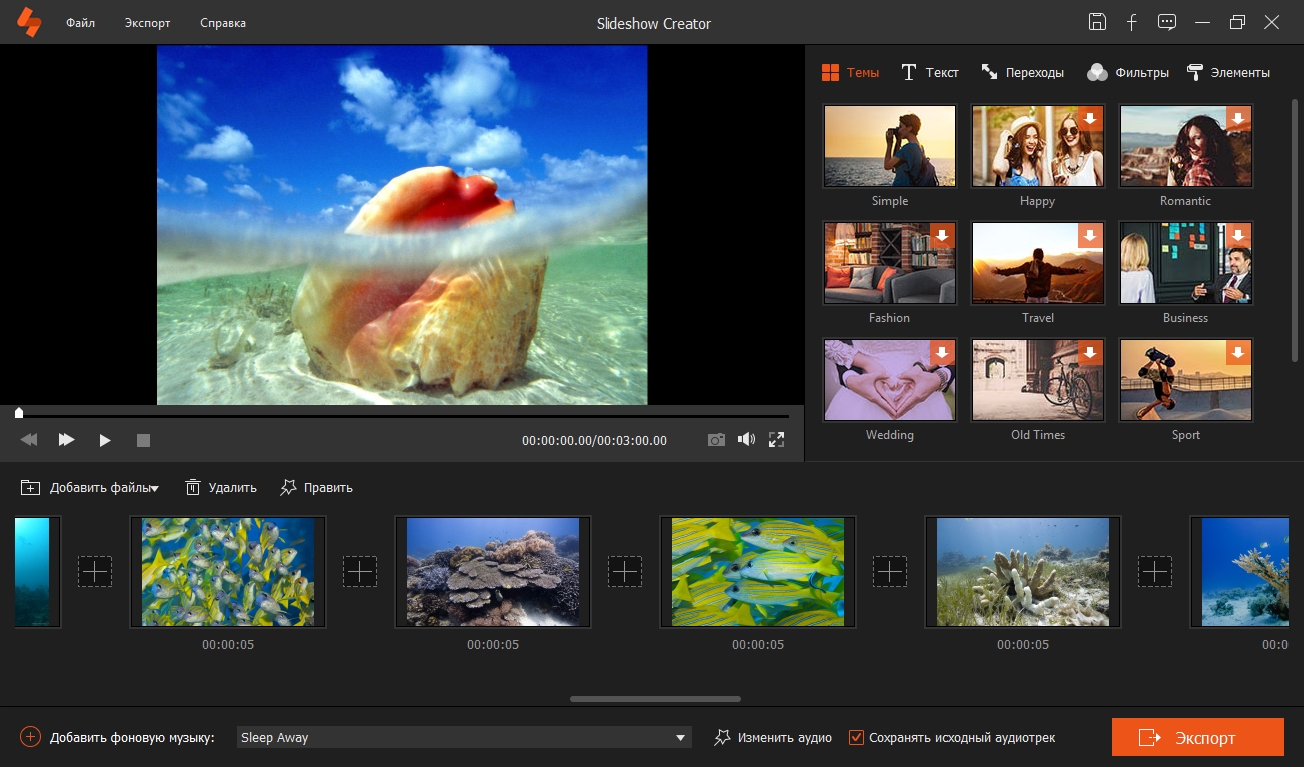Click the save project floppy icon
The image size is (1304, 767).
[1097, 22]
